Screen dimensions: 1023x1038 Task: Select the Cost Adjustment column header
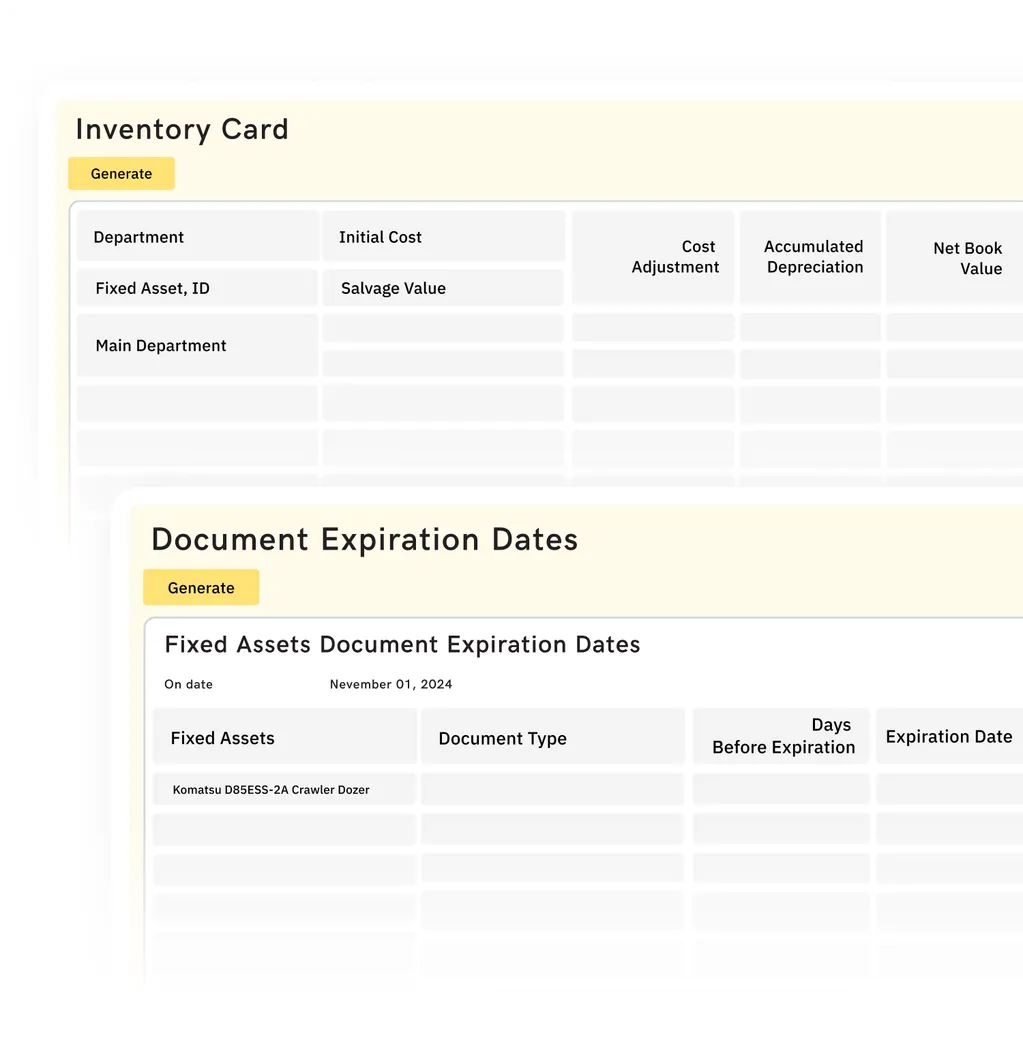pos(653,257)
